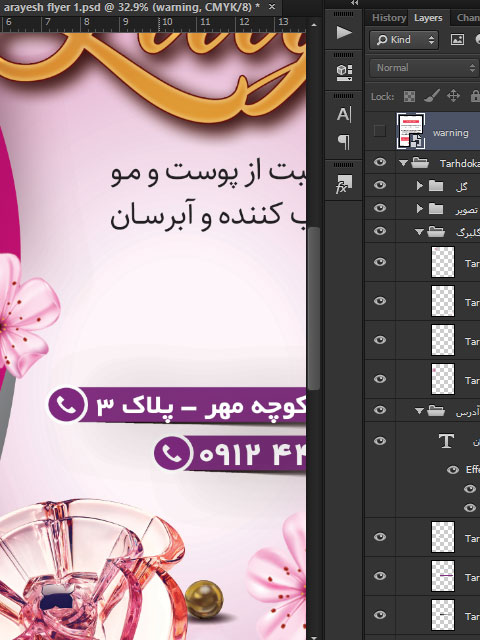
Task: Open the Kind filter dropdown
Action: [x=404, y=40]
